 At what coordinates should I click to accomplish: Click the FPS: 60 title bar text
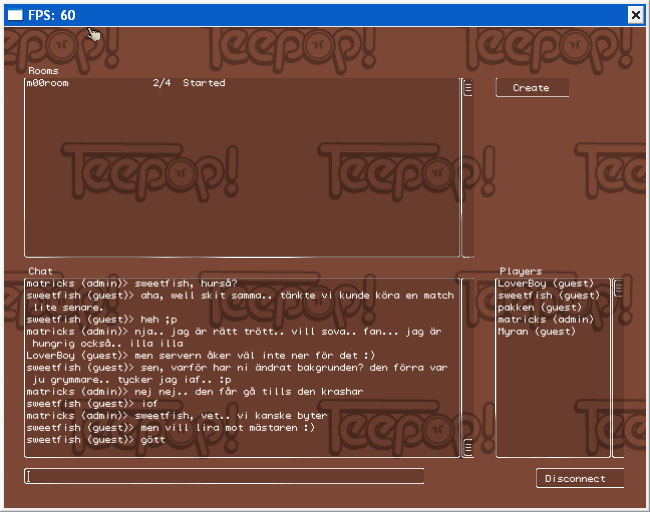click(52, 15)
